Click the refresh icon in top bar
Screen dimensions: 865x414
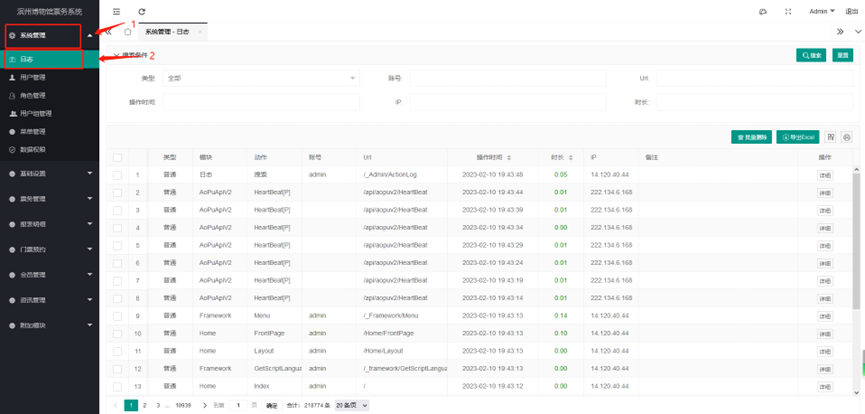point(142,11)
